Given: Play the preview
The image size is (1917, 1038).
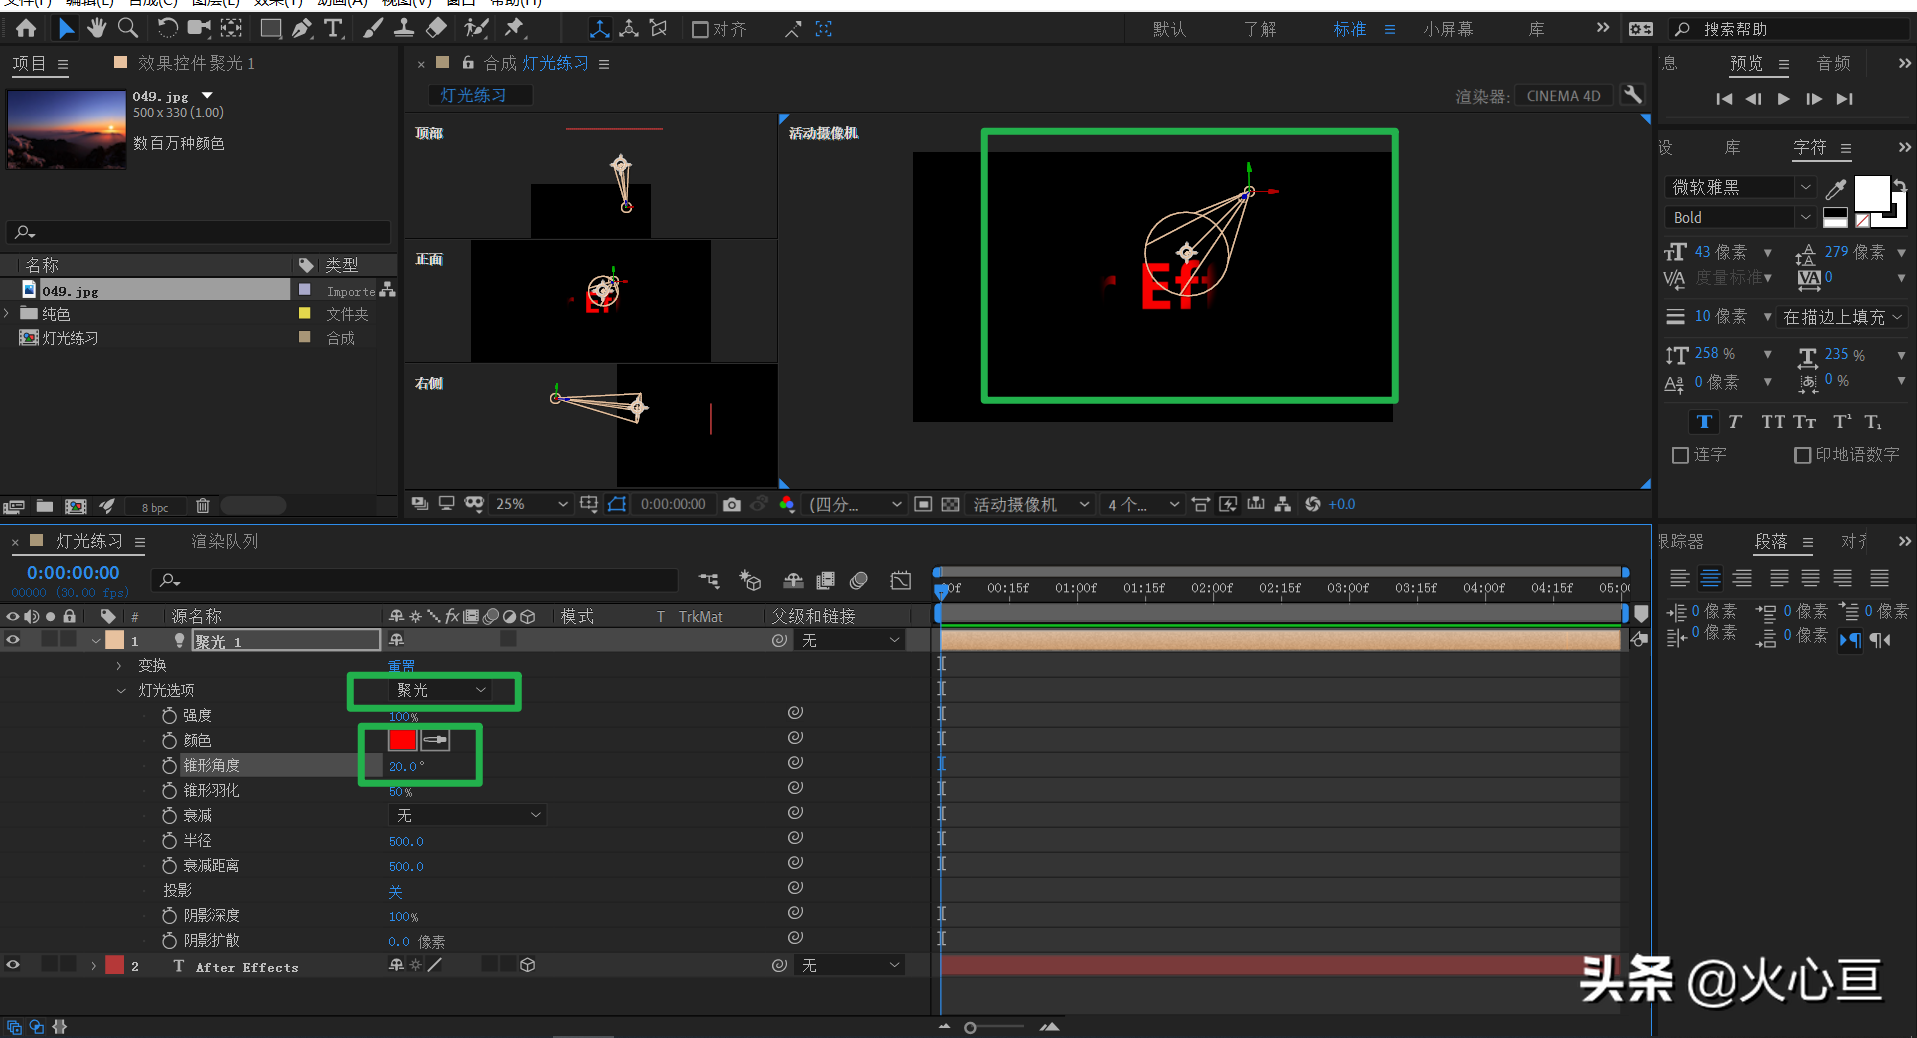Looking at the screenshot, I should (1784, 98).
